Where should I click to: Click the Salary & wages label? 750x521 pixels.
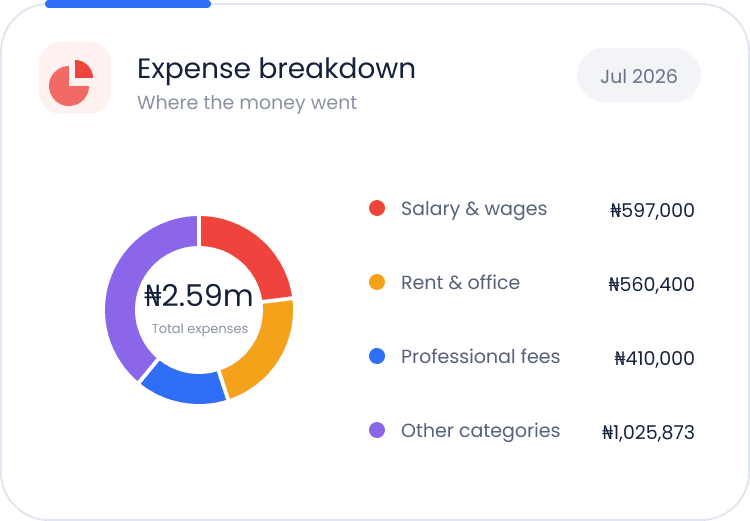point(474,209)
